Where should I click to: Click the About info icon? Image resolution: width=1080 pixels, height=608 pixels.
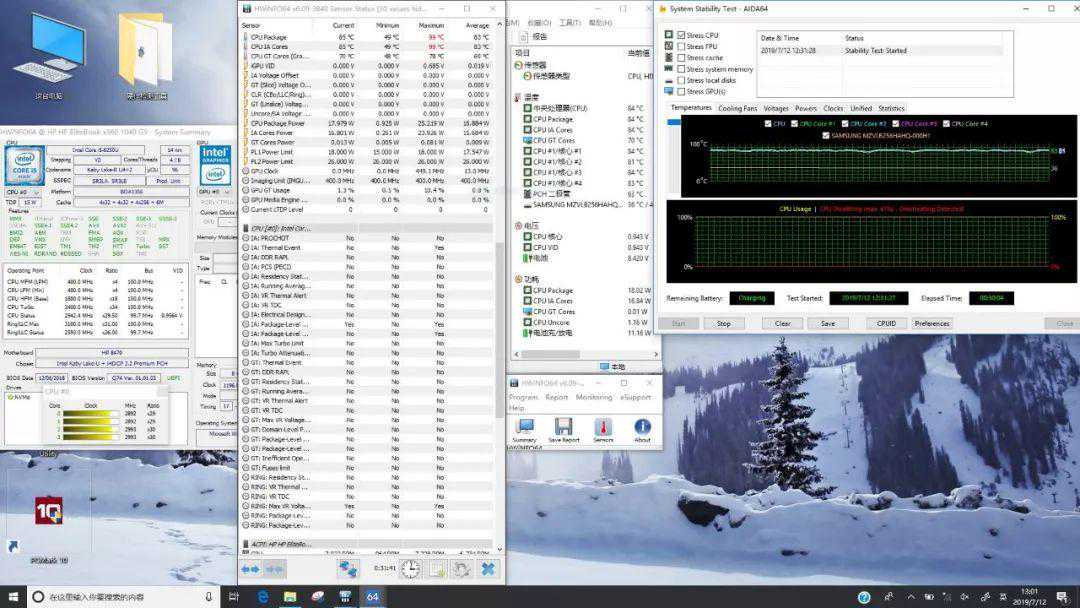click(642, 428)
